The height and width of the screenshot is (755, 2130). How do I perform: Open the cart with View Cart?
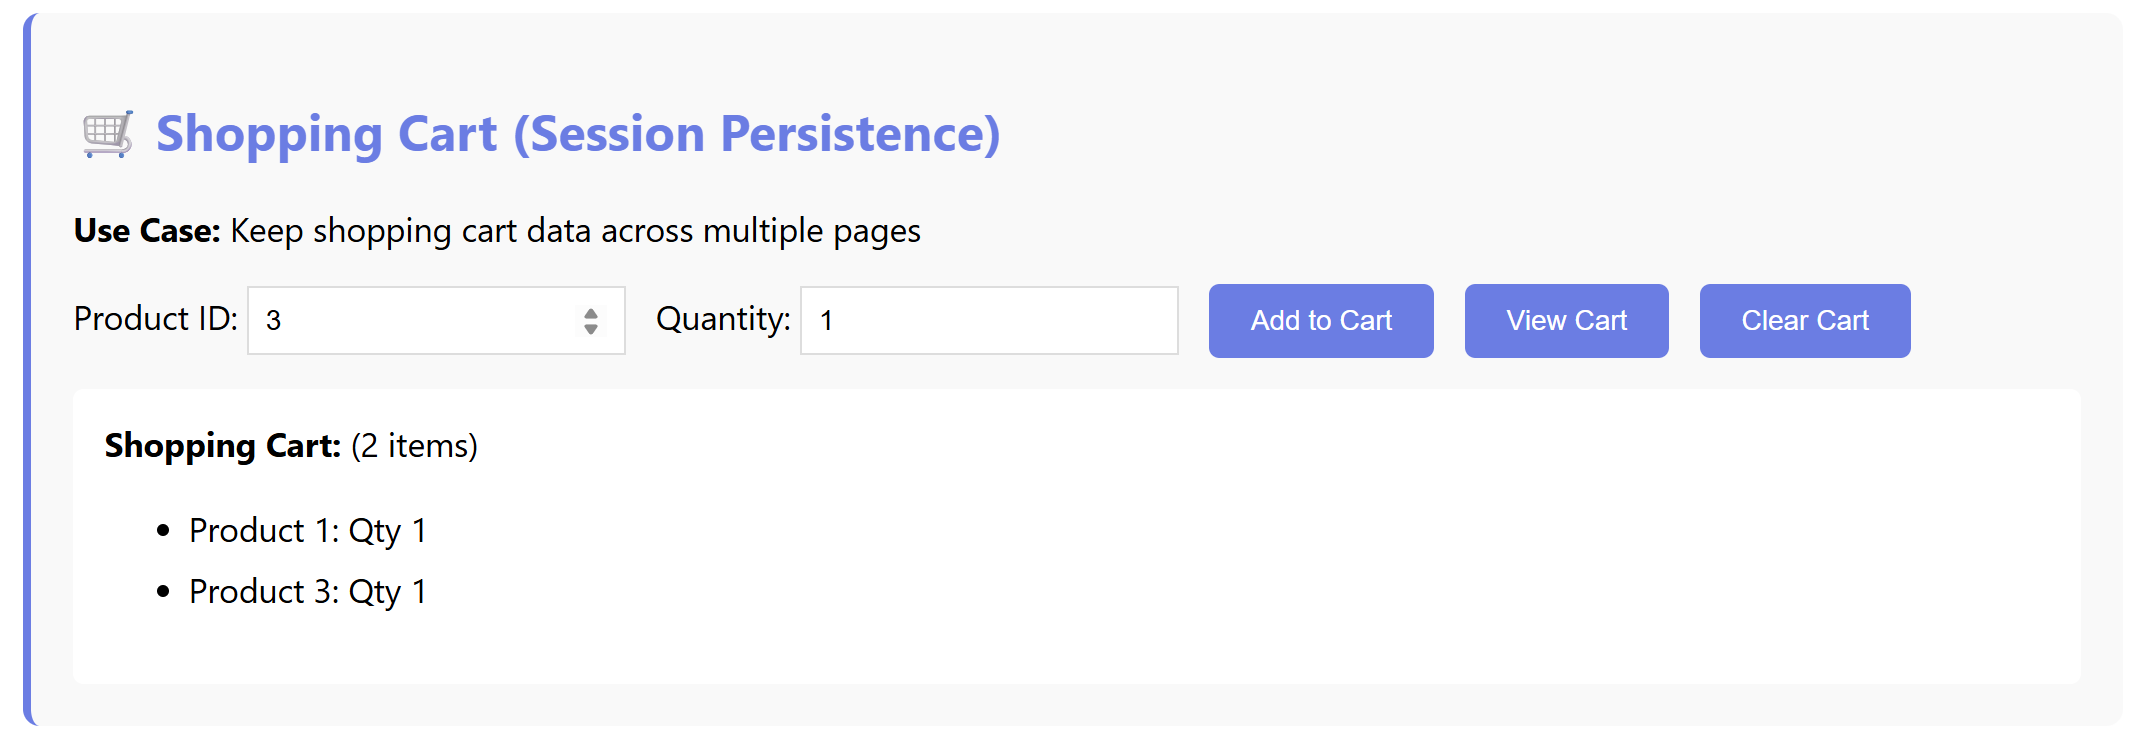1566,321
